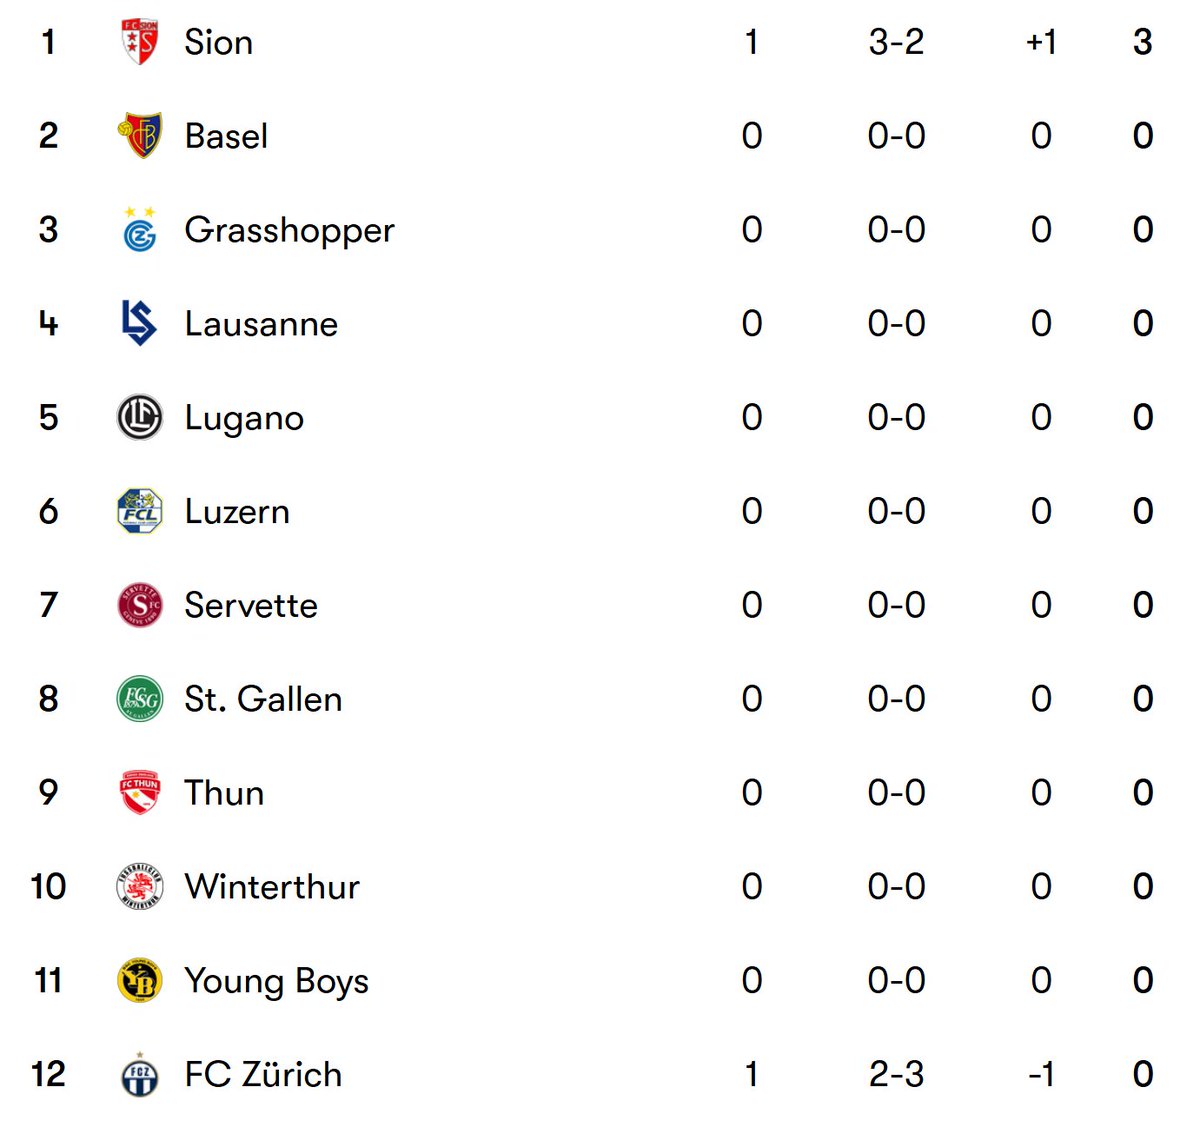The width and height of the screenshot is (1200, 1127).
Task: Select the Young Boys team name
Action: click(x=276, y=982)
